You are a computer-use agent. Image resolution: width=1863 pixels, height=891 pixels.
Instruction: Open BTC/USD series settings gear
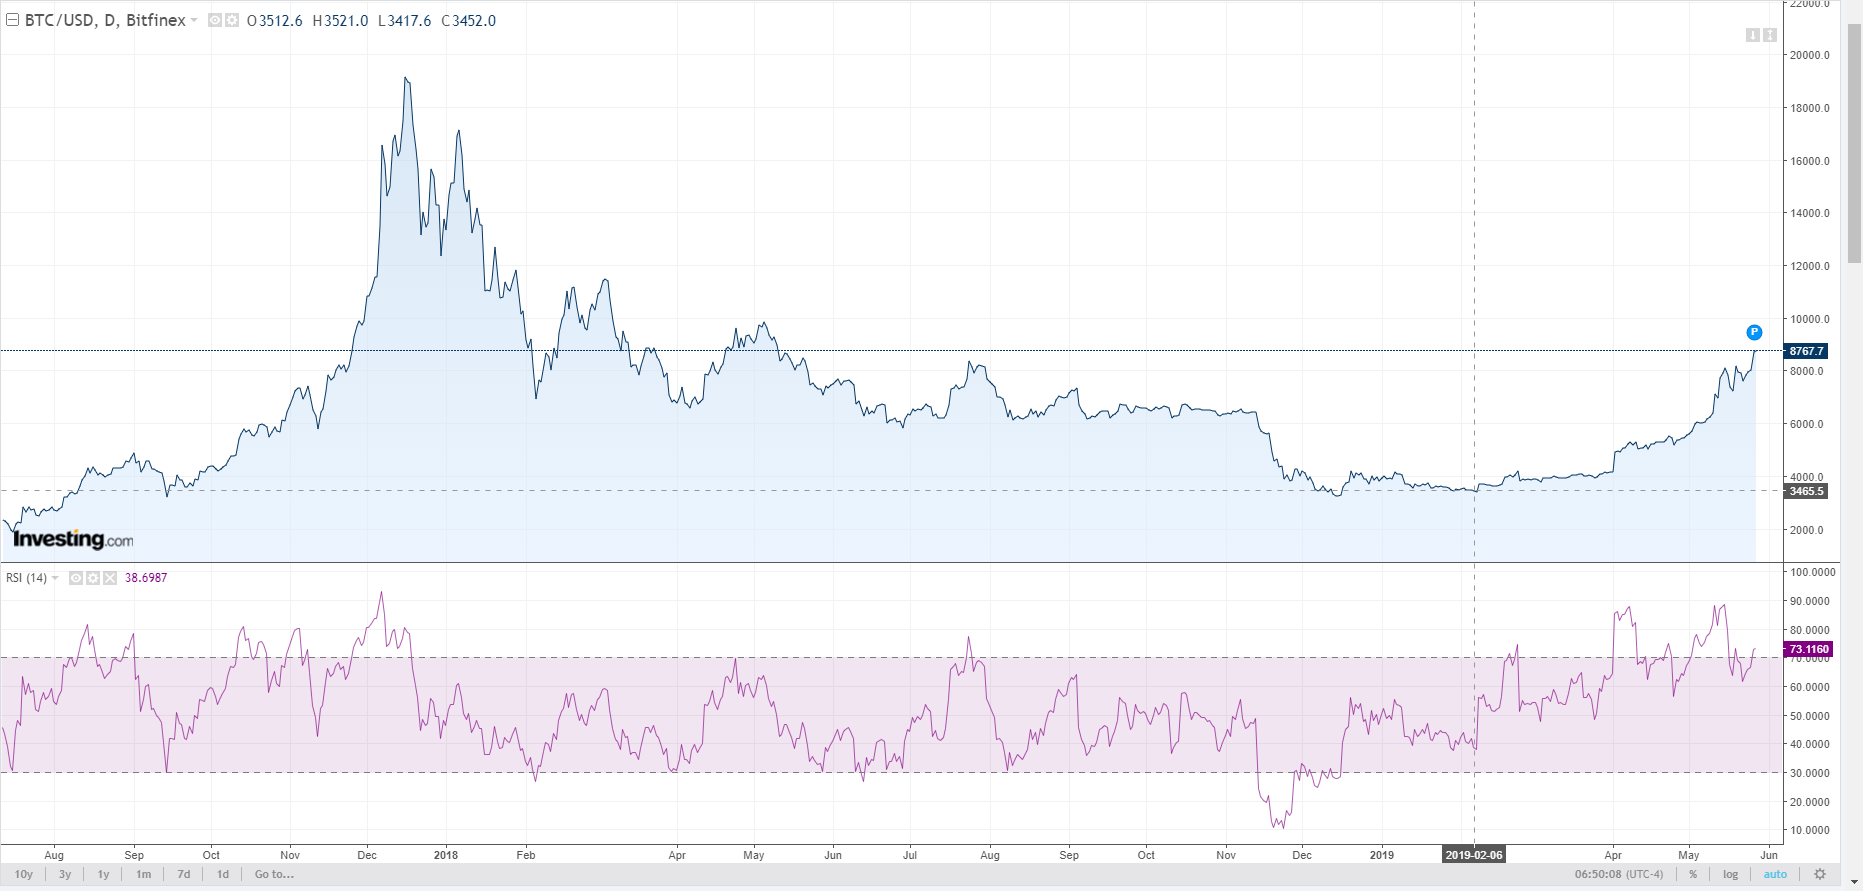[x=232, y=20]
